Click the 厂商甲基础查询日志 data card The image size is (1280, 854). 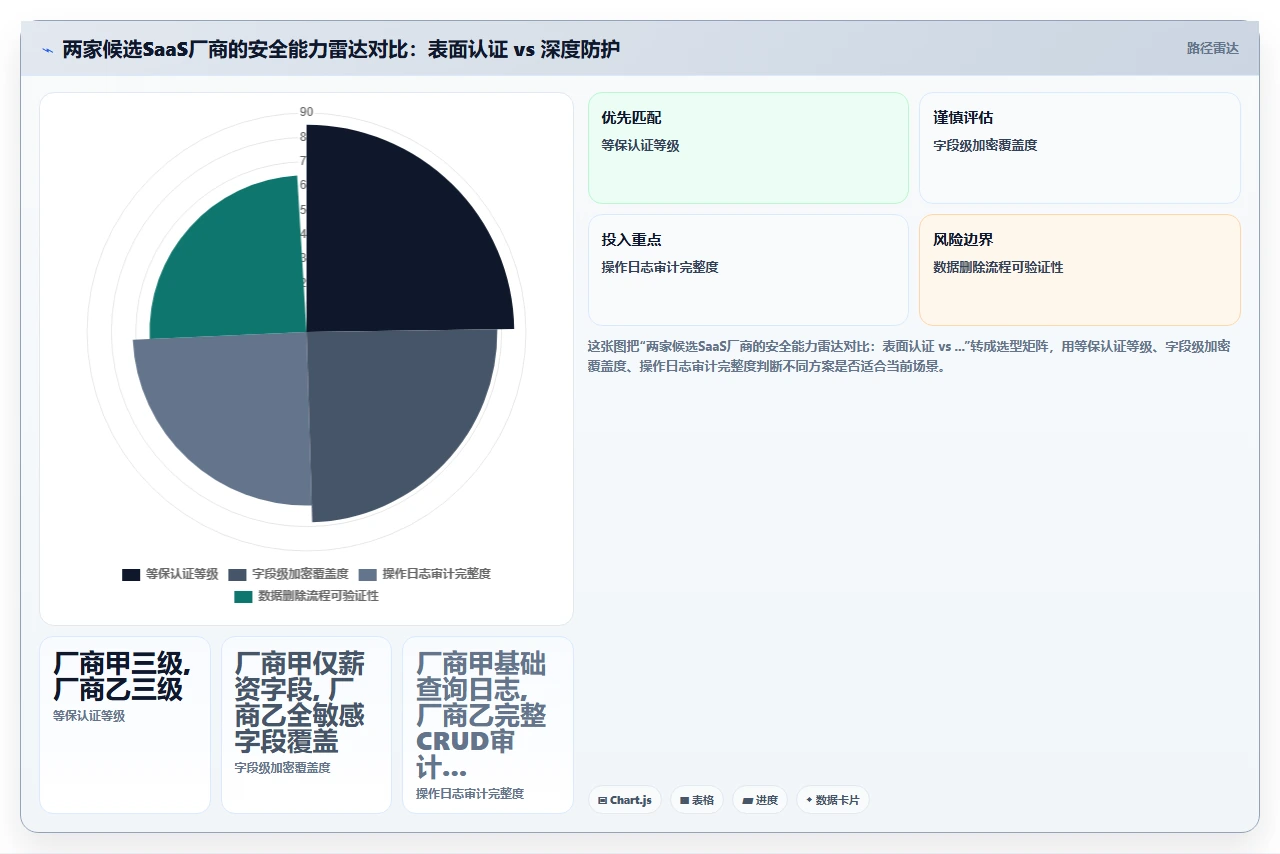pyautogui.click(x=488, y=725)
